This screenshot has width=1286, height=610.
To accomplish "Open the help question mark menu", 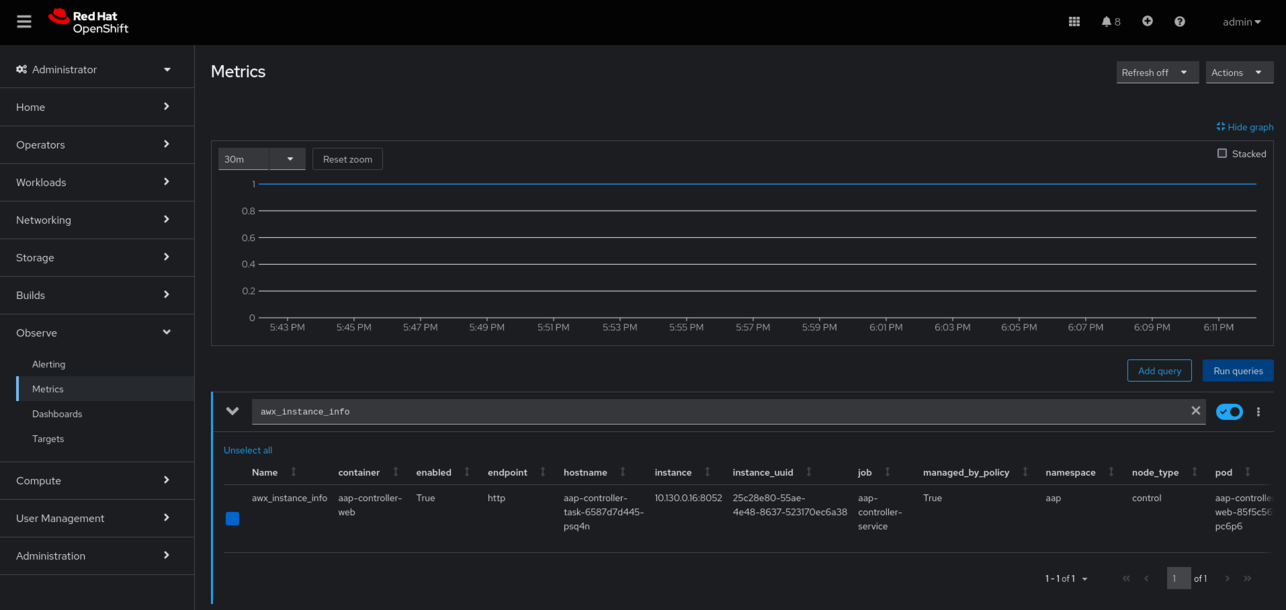I will tap(1179, 21).
